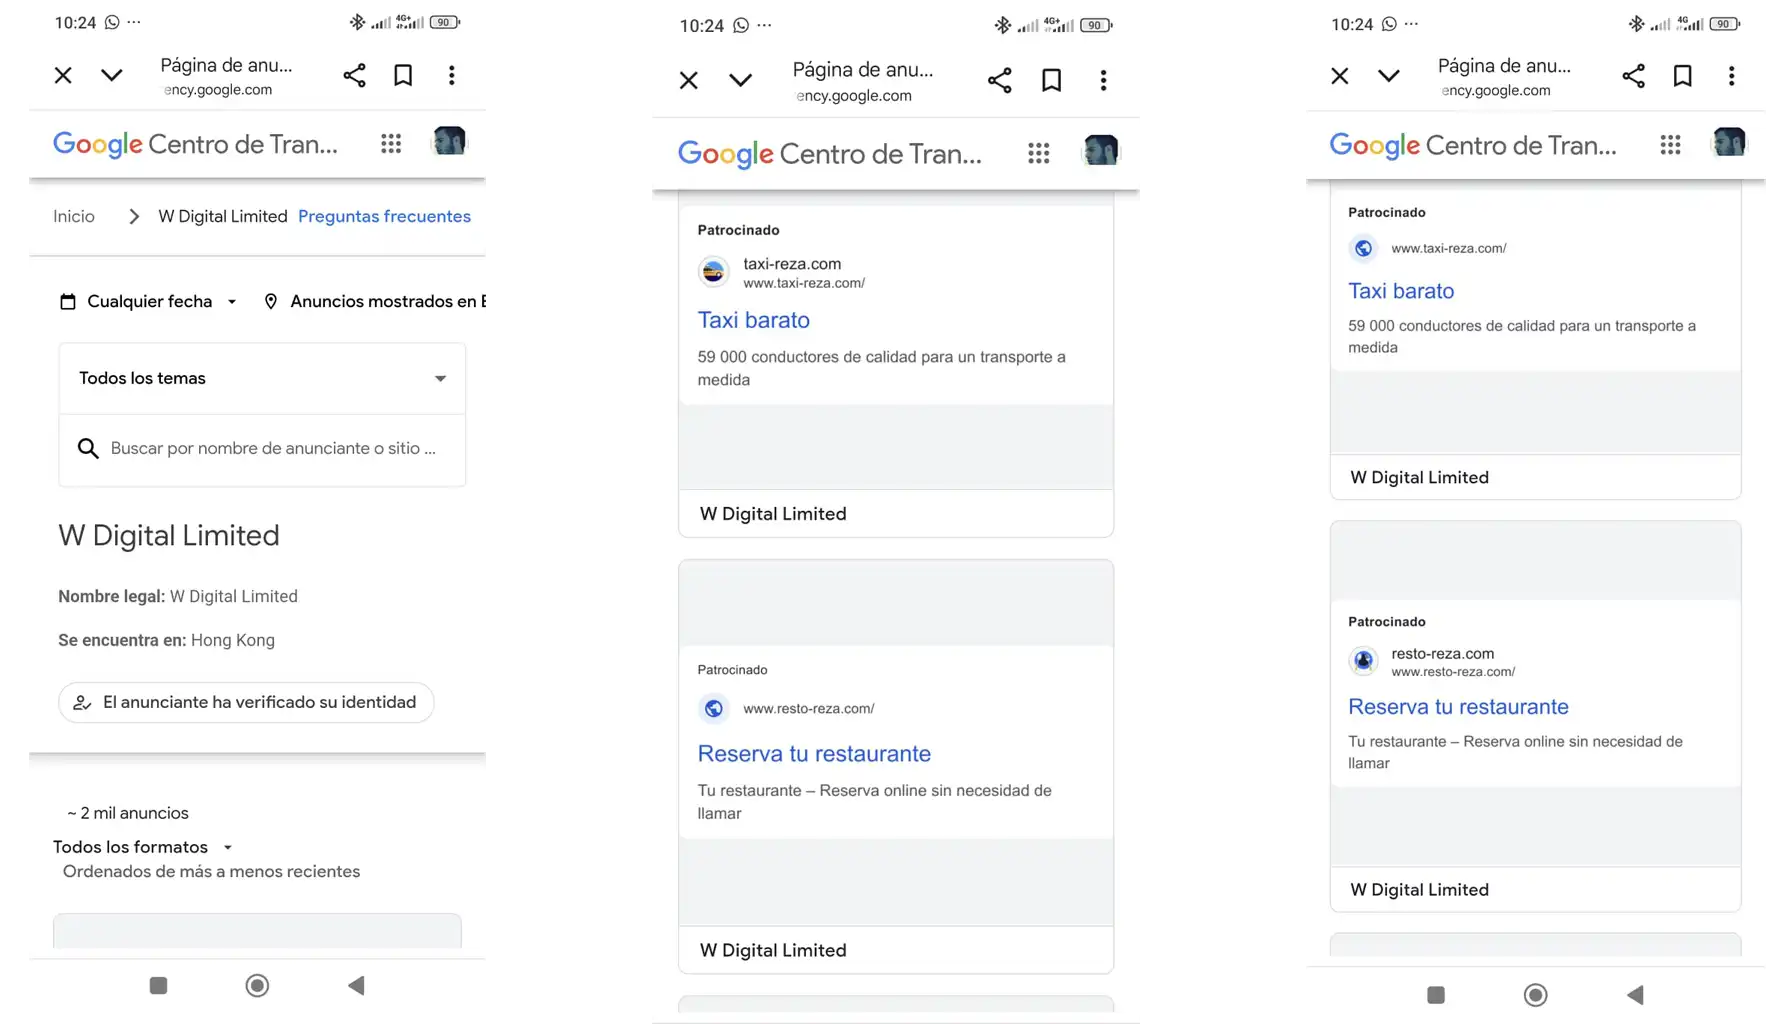This screenshot has width=1792, height=1024.
Task: Expand the Todos los temas dropdown
Action: (x=262, y=378)
